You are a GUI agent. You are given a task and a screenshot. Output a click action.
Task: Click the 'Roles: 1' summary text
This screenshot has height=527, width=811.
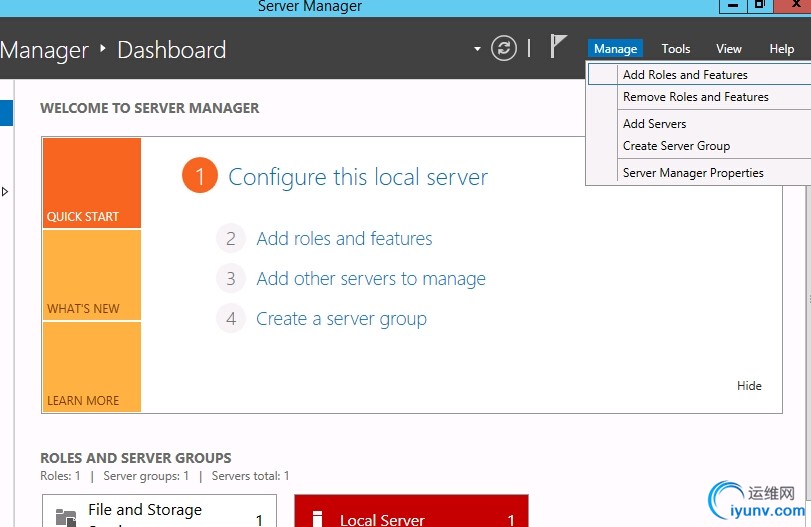[61, 476]
